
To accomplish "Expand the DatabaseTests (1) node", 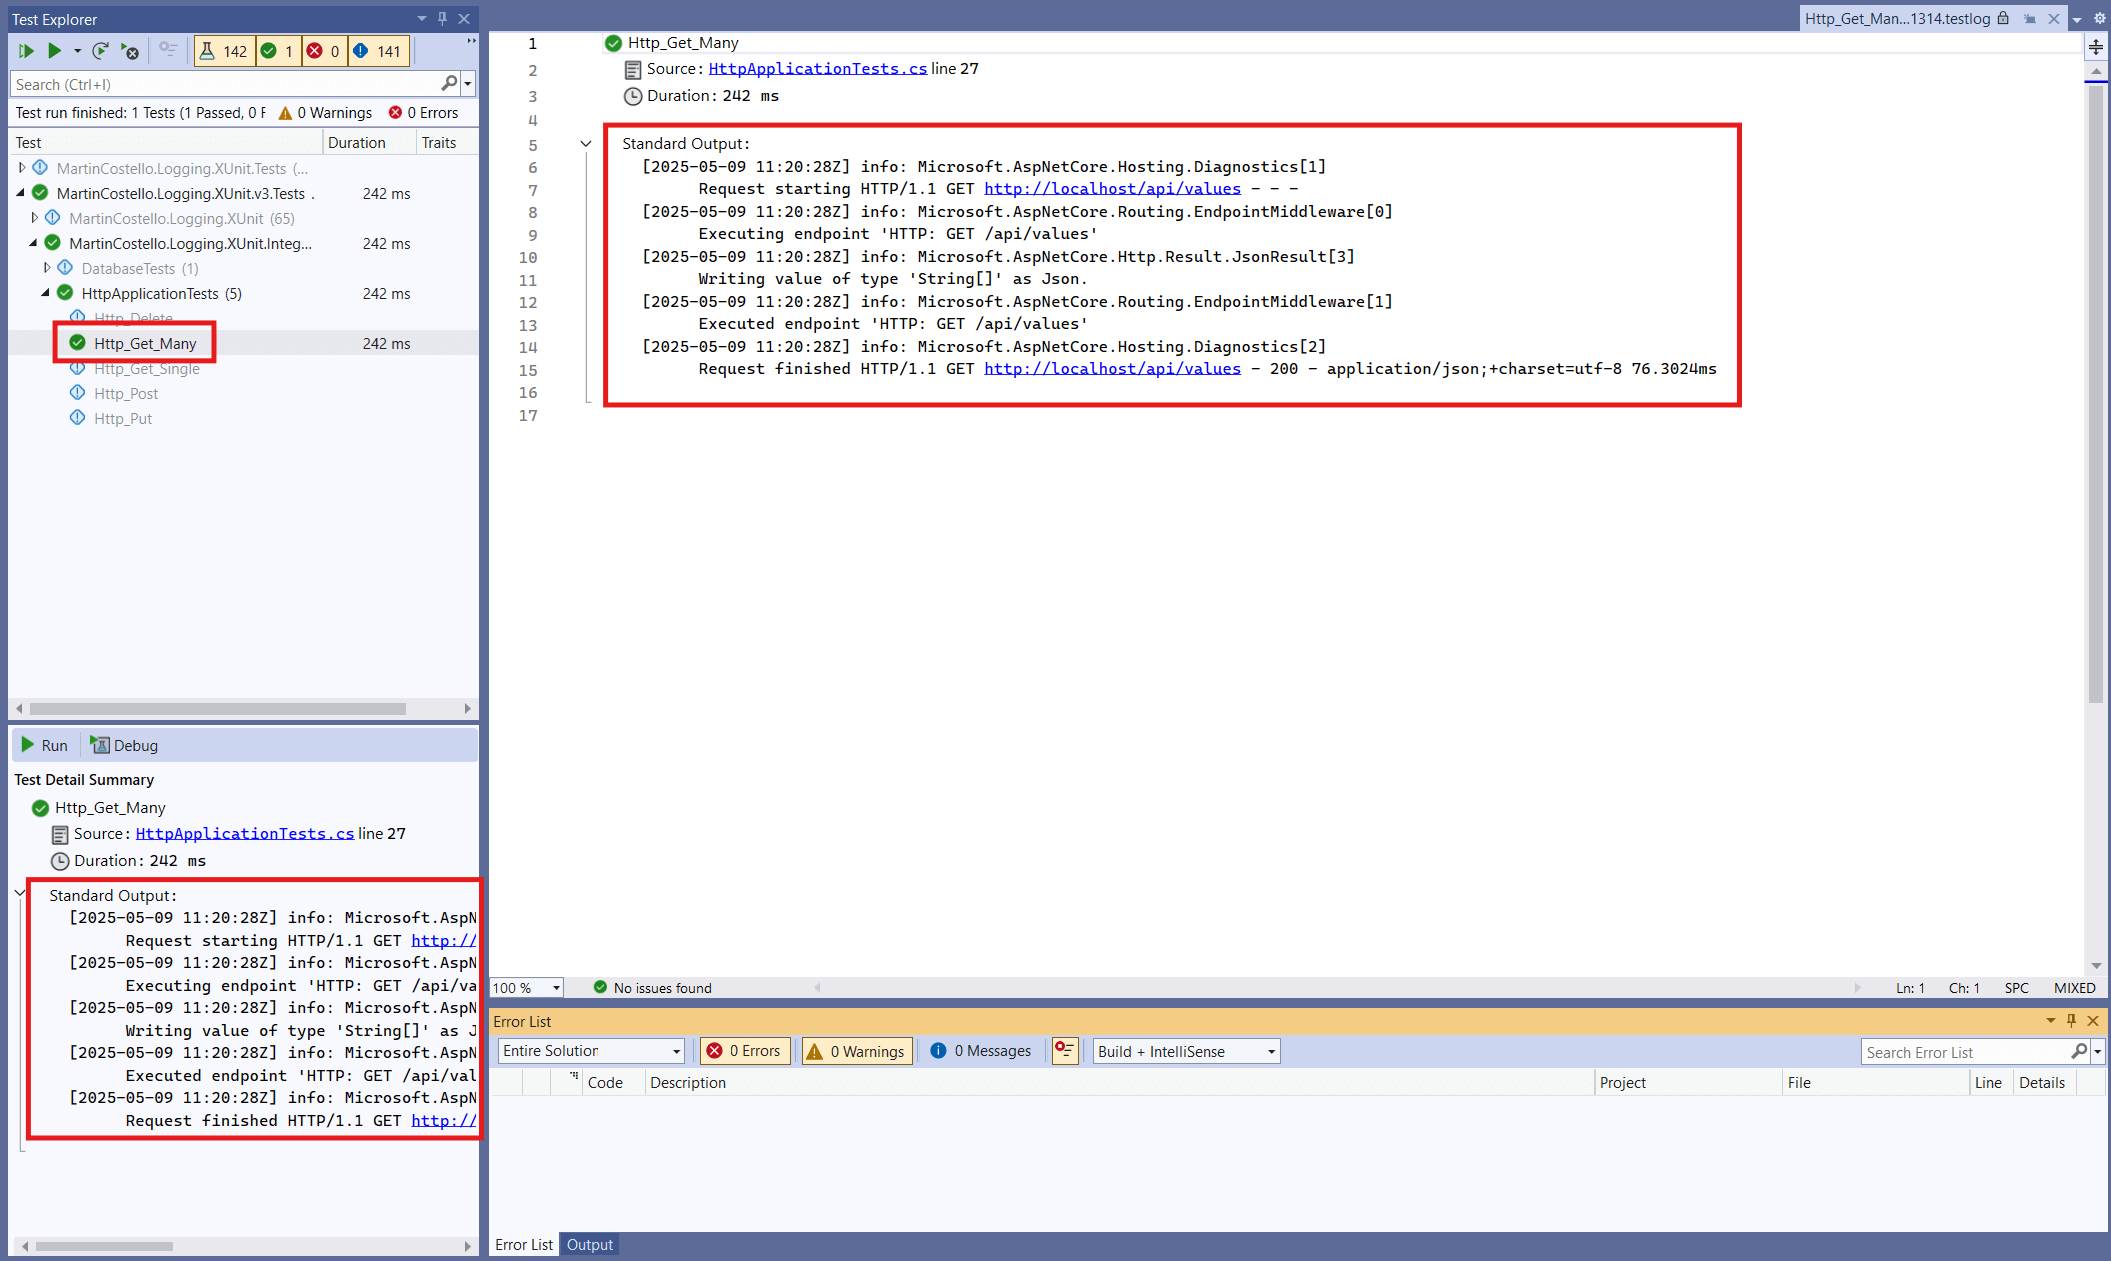I will coord(47,268).
